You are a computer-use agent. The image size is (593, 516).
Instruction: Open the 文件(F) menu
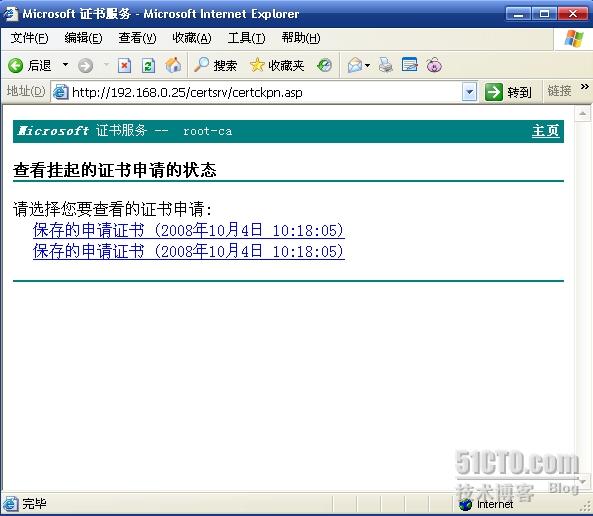[29, 38]
